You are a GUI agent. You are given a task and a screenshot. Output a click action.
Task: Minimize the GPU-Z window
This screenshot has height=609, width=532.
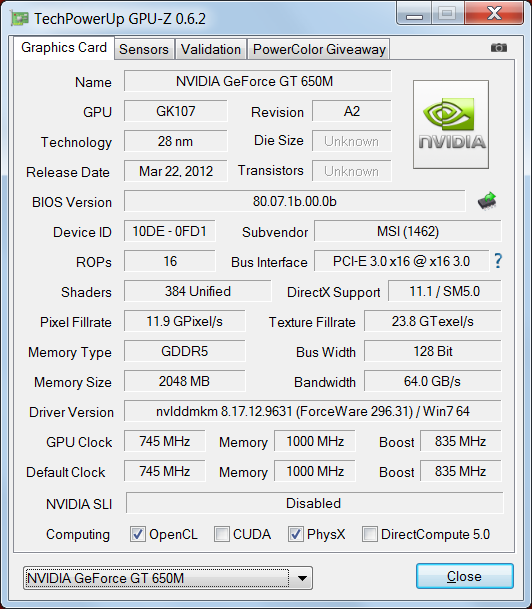[414, 14]
